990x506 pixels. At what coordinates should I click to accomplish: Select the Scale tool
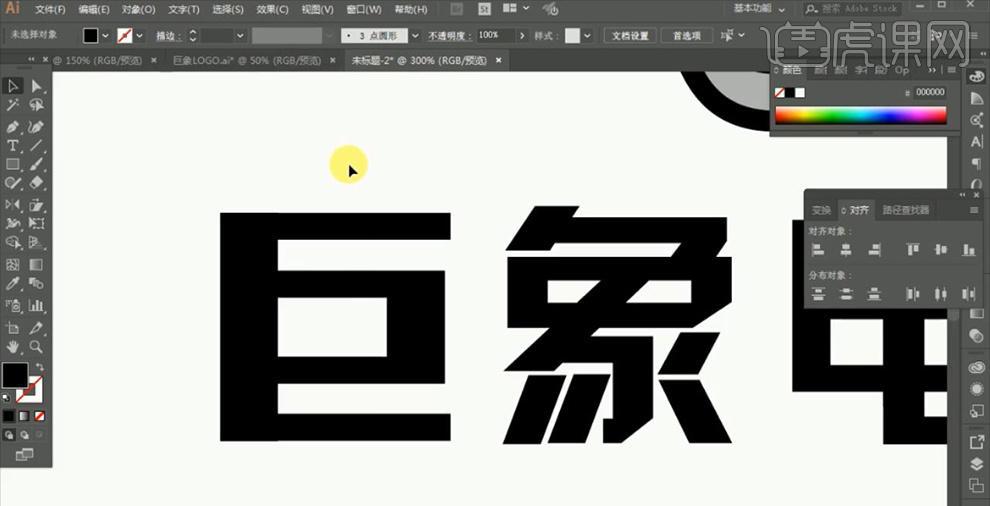pos(37,204)
